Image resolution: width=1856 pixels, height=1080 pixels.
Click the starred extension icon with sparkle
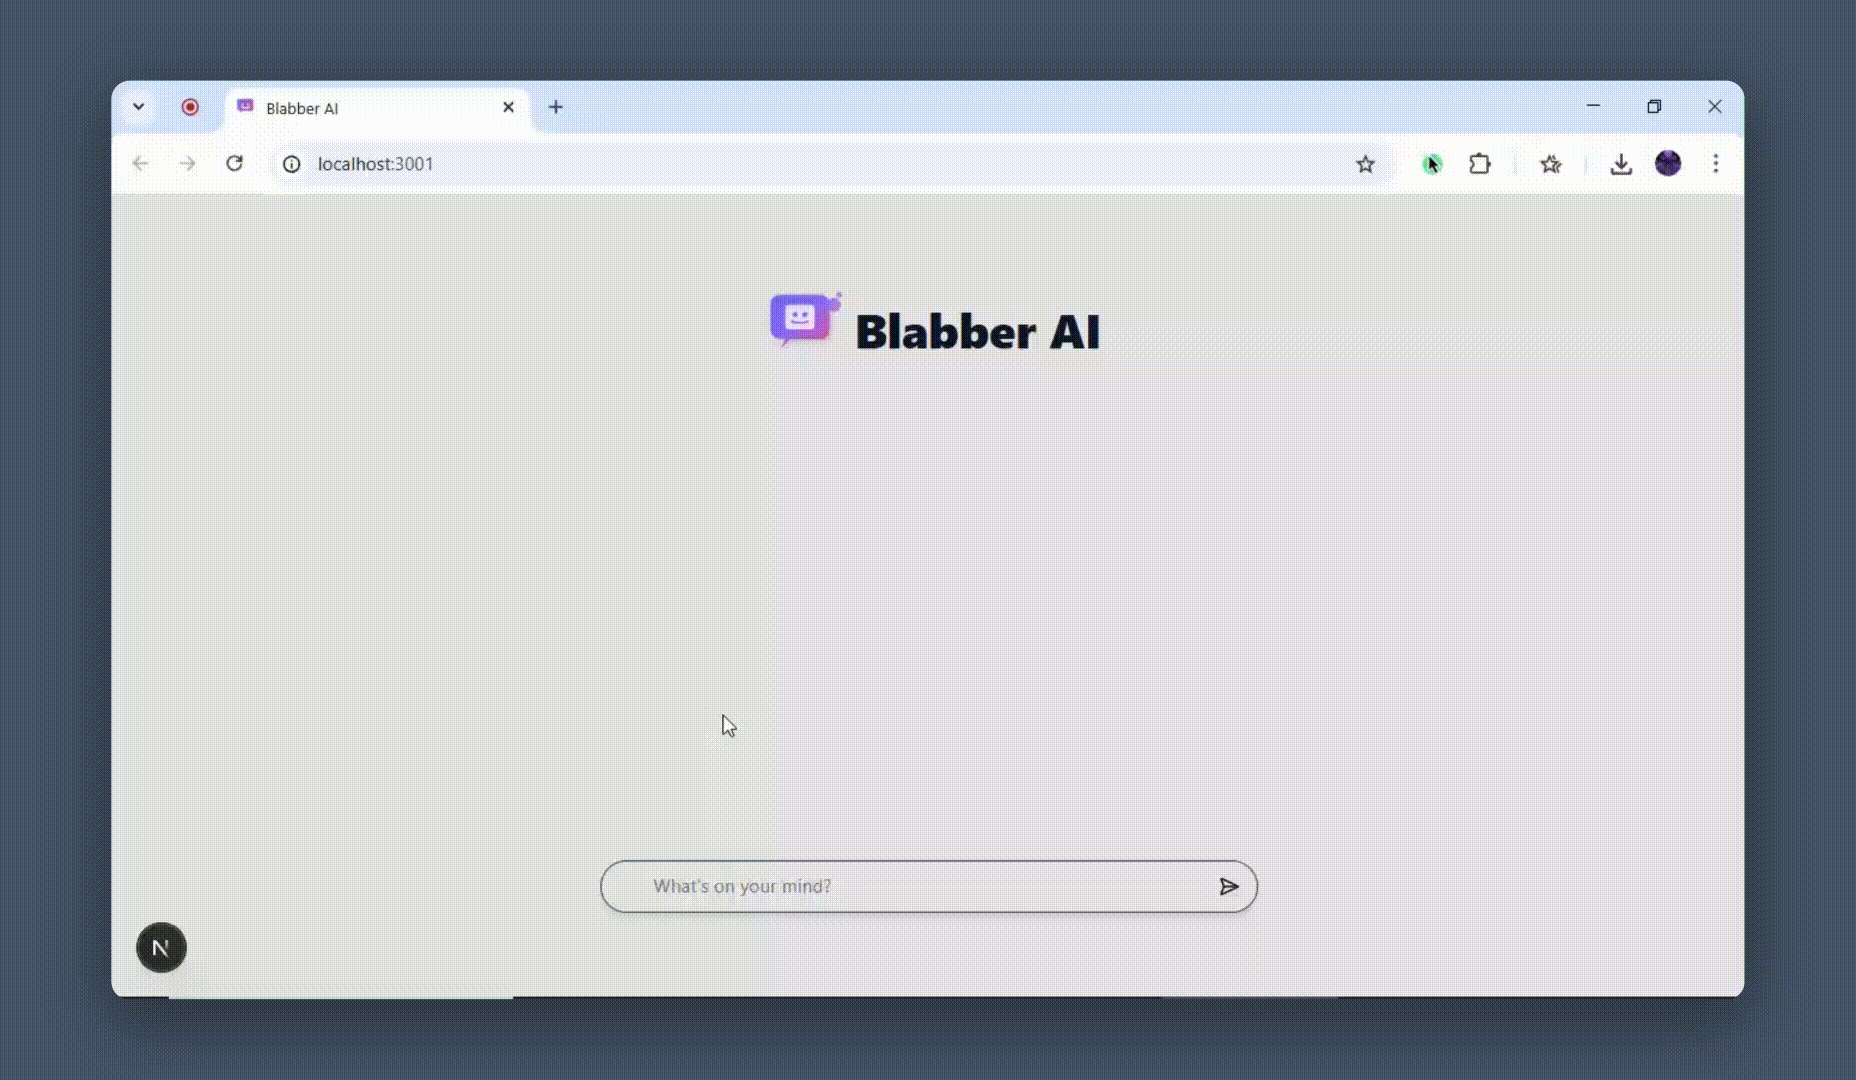(1551, 164)
